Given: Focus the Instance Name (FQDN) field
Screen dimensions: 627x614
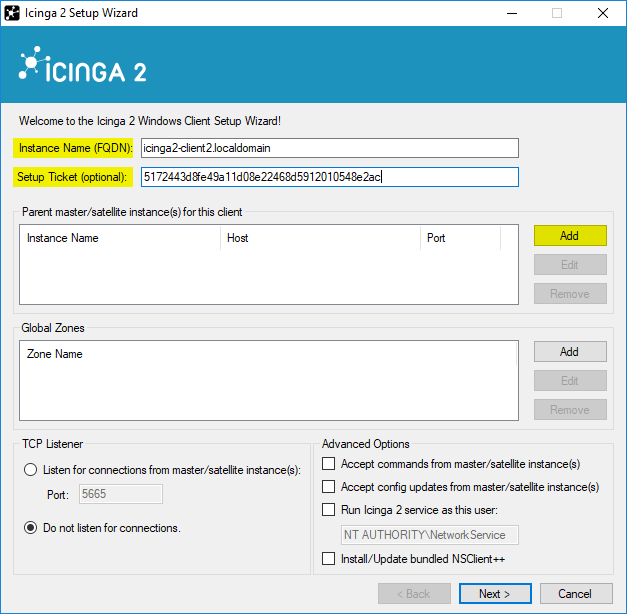Looking at the screenshot, I should pos(329,148).
